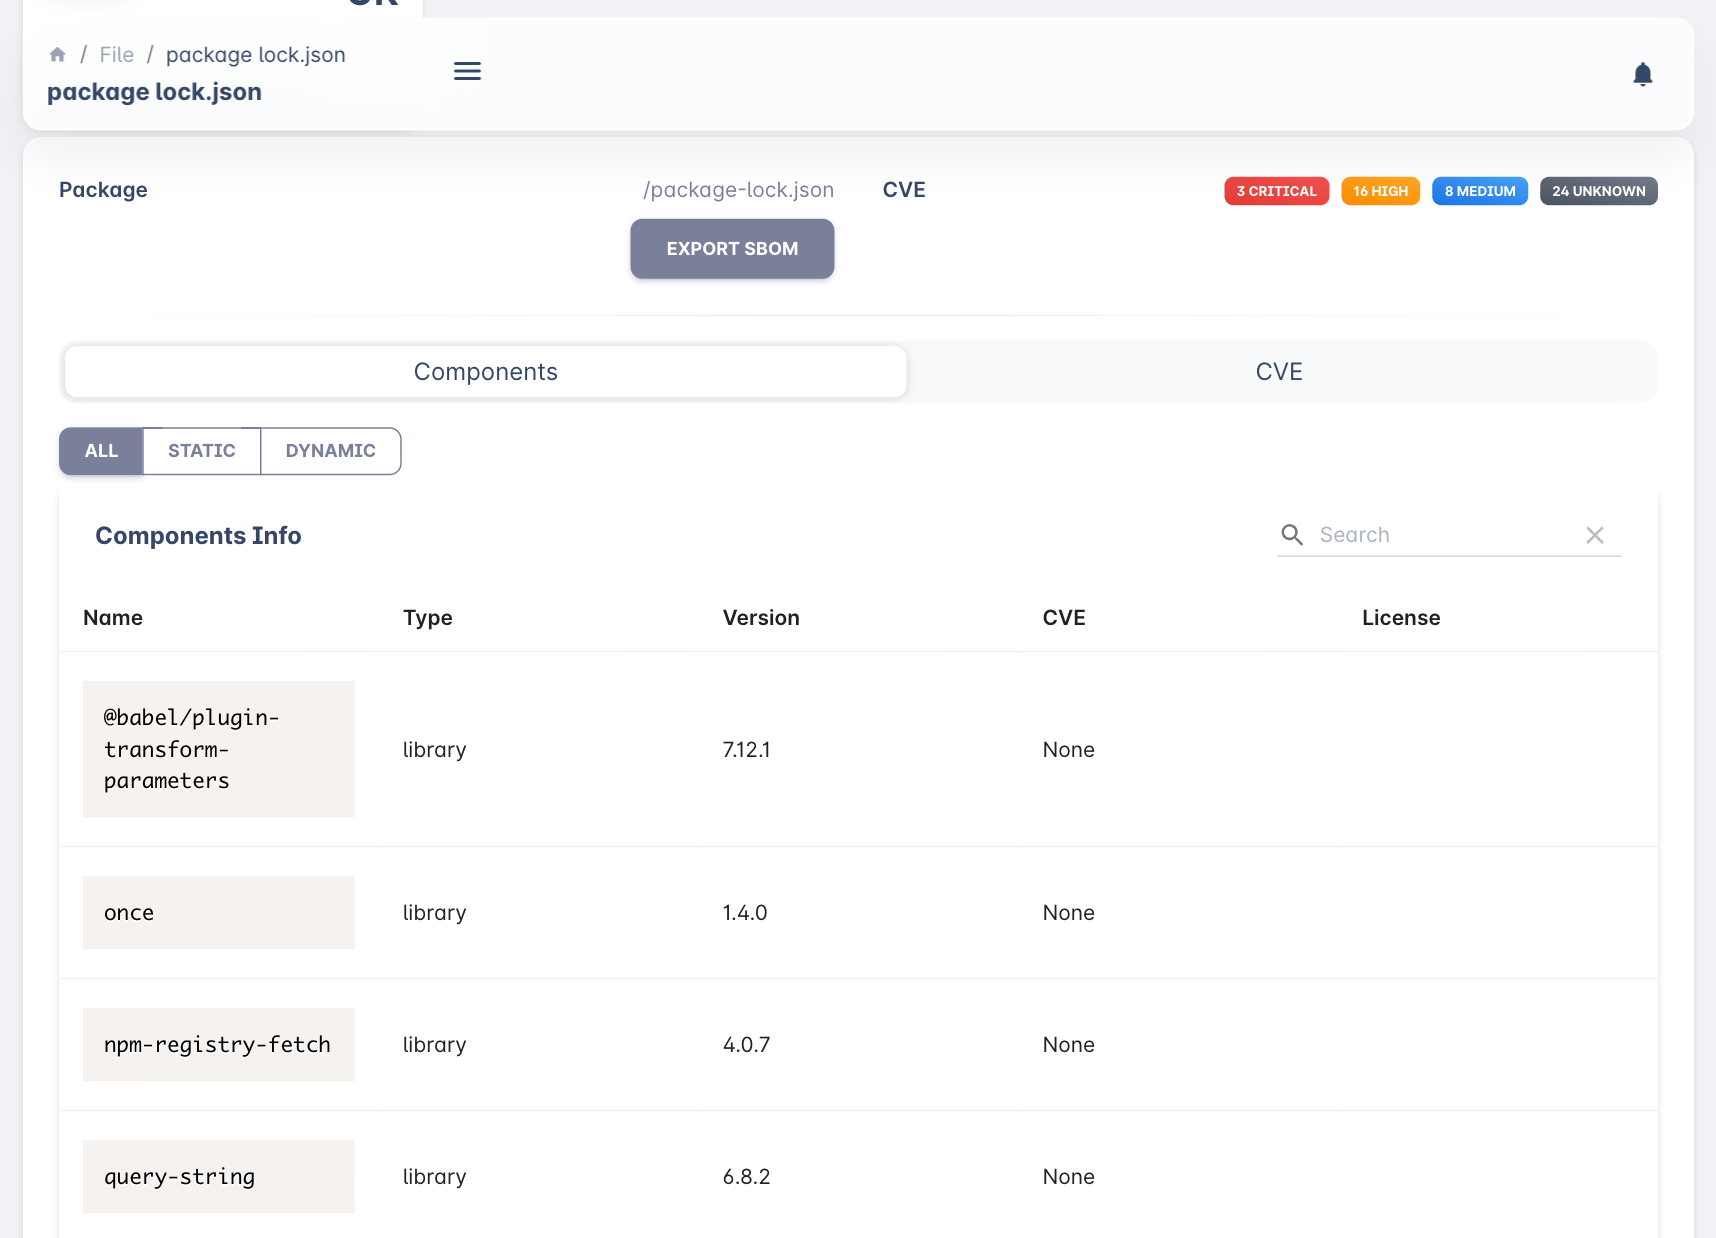Image resolution: width=1716 pixels, height=1238 pixels.
Task: Click the home breadcrumb icon
Action: tap(57, 55)
